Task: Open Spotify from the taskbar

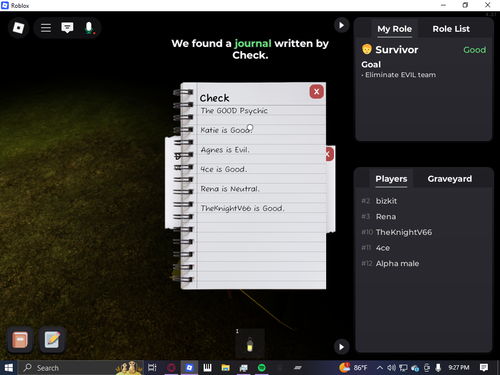Action: tap(262, 368)
